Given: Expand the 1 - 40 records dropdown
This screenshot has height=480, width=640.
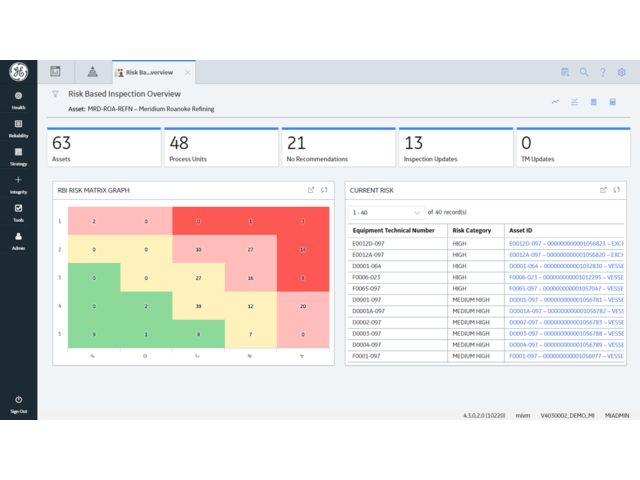Looking at the screenshot, I should click(386, 212).
